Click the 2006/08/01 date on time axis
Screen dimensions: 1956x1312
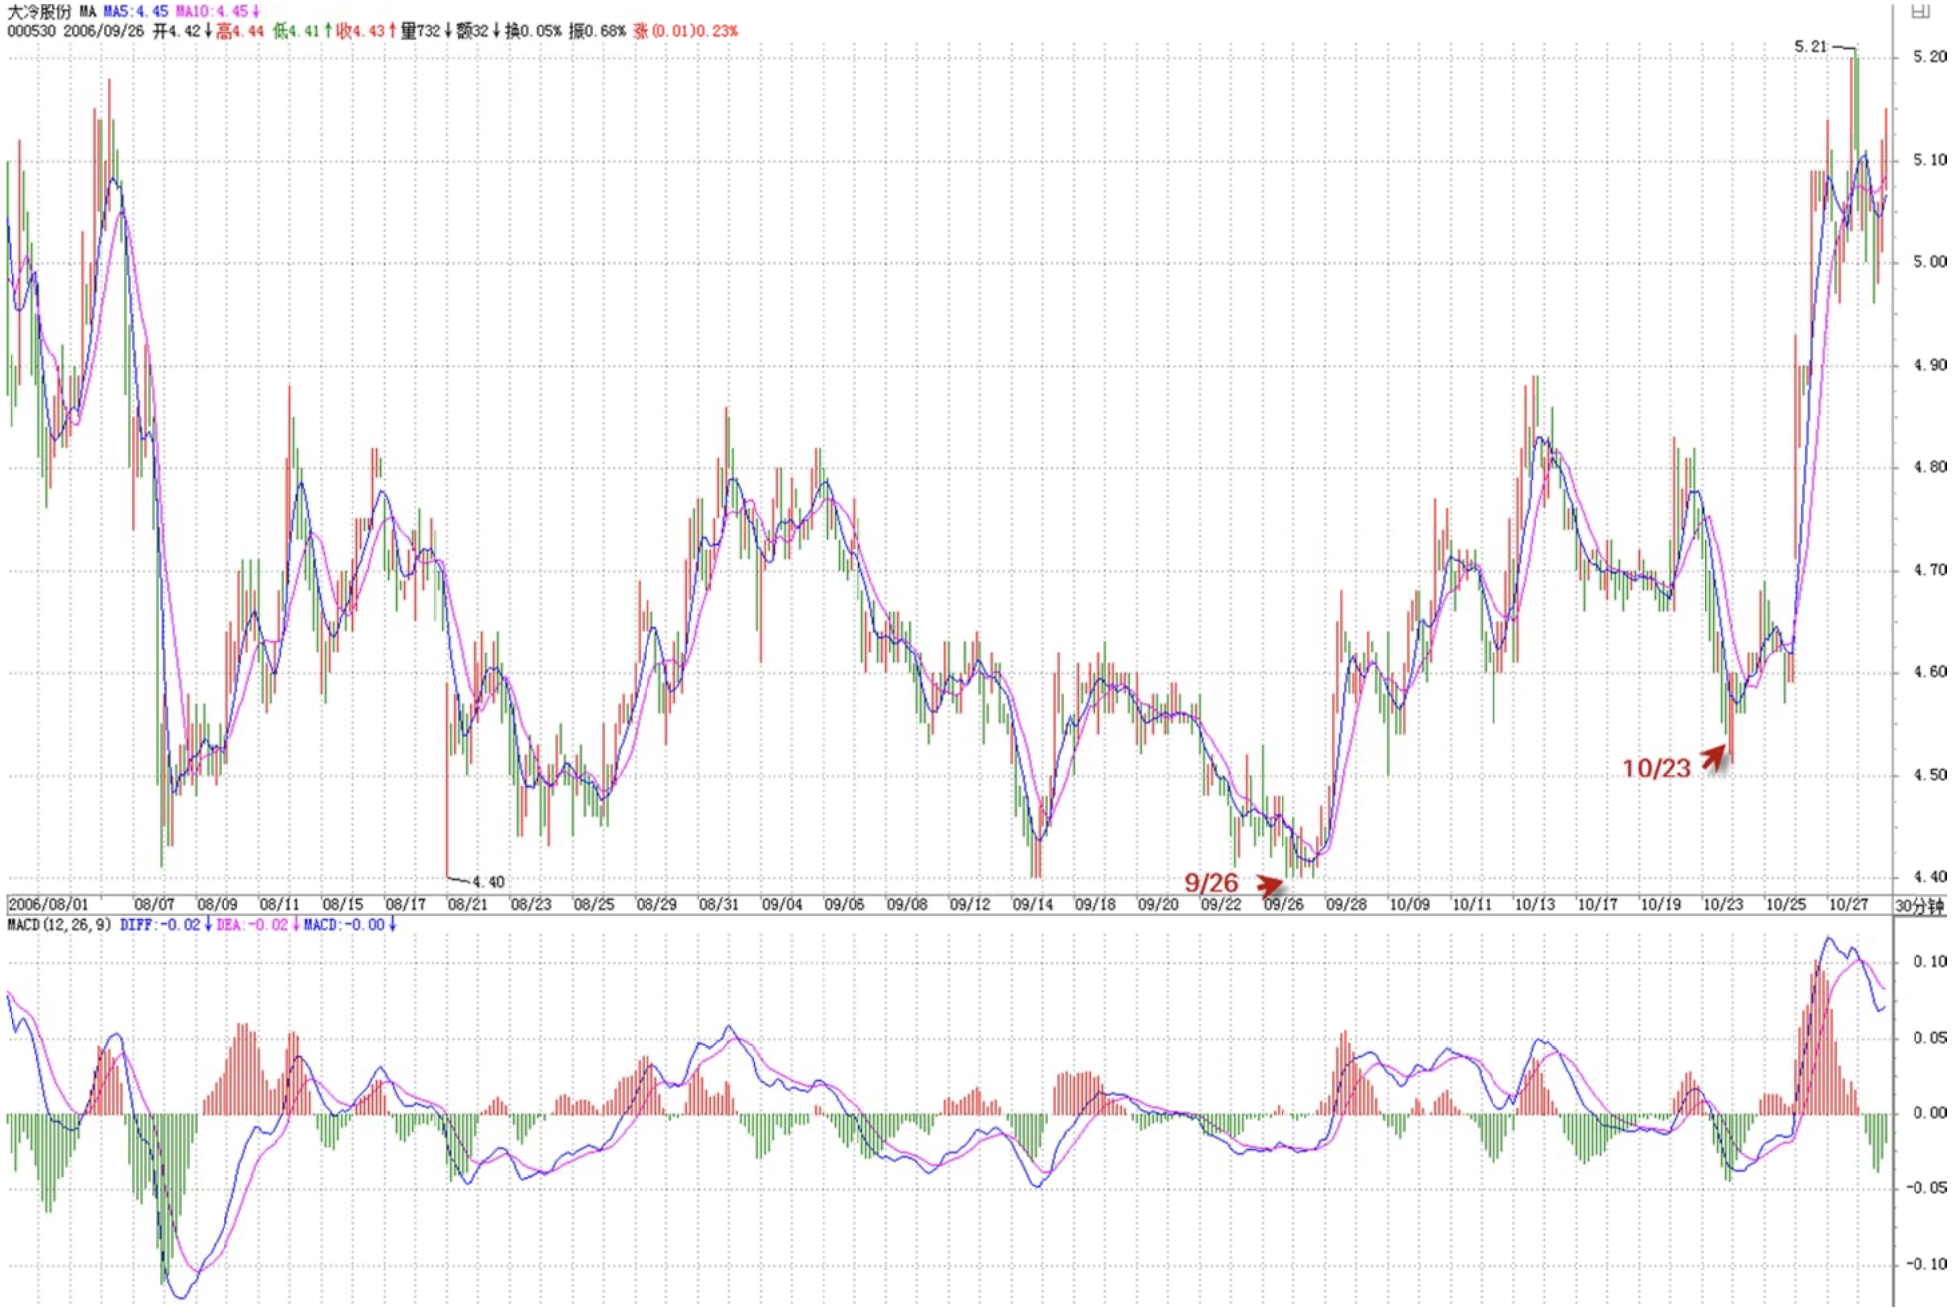tap(48, 905)
